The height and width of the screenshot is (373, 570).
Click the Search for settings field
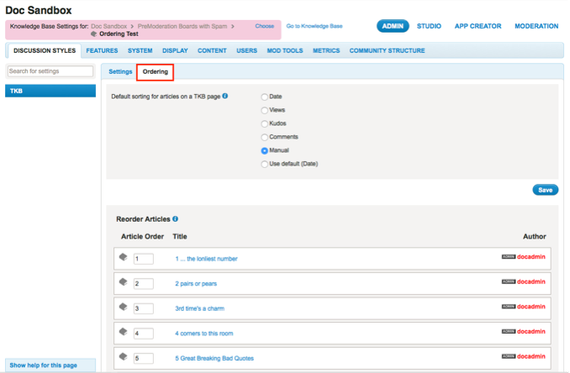pyautogui.click(x=50, y=71)
